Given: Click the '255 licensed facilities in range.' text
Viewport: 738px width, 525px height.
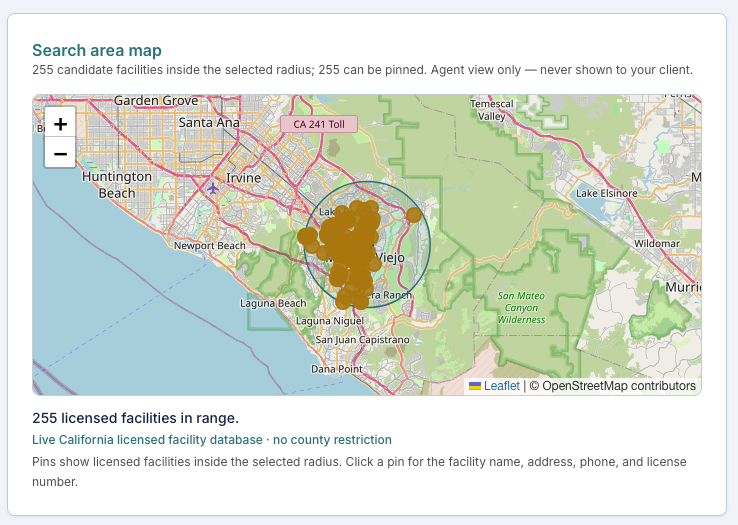Looking at the screenshot, I should [x=136, y=418].
